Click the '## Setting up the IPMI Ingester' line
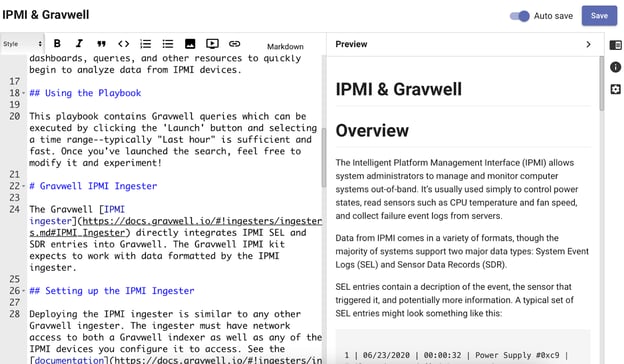 pyautogui.click(x=112, y=291)
